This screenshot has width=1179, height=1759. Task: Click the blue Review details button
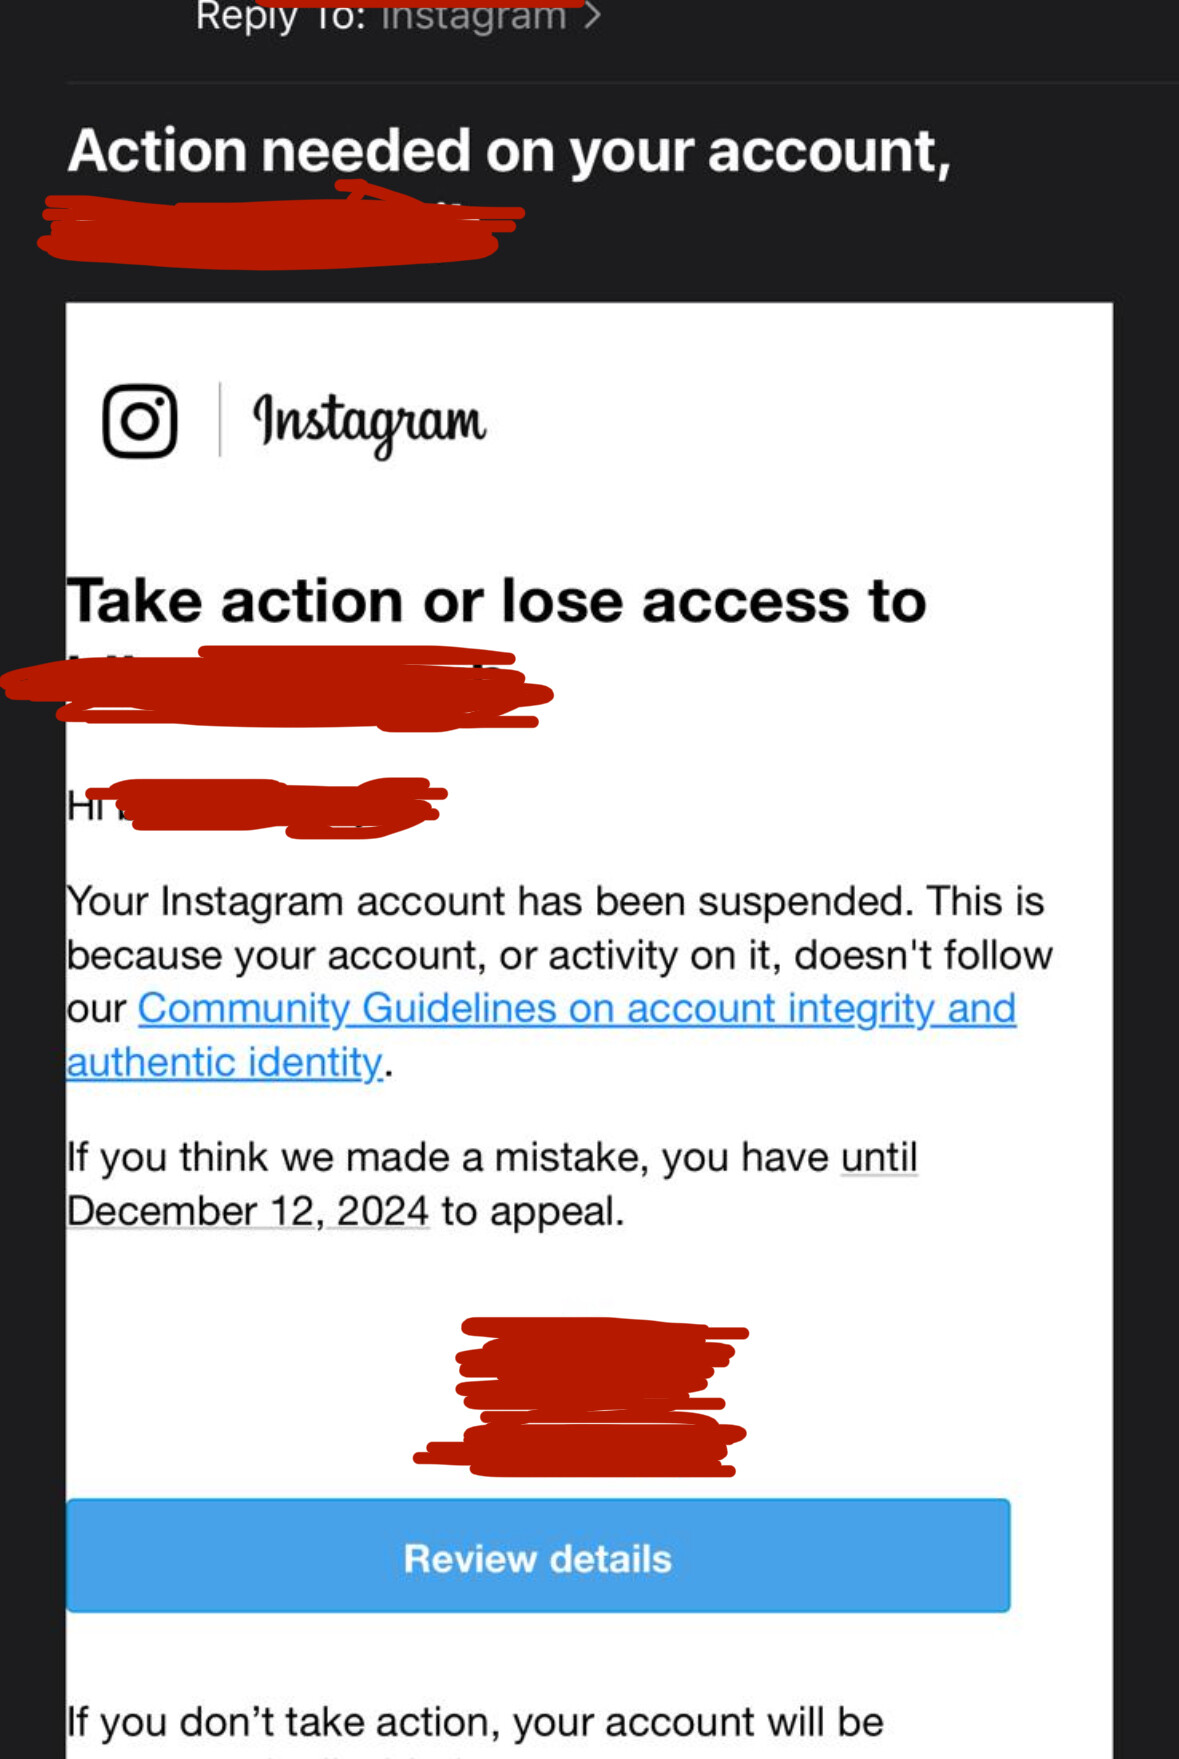tap(538, 1556)
